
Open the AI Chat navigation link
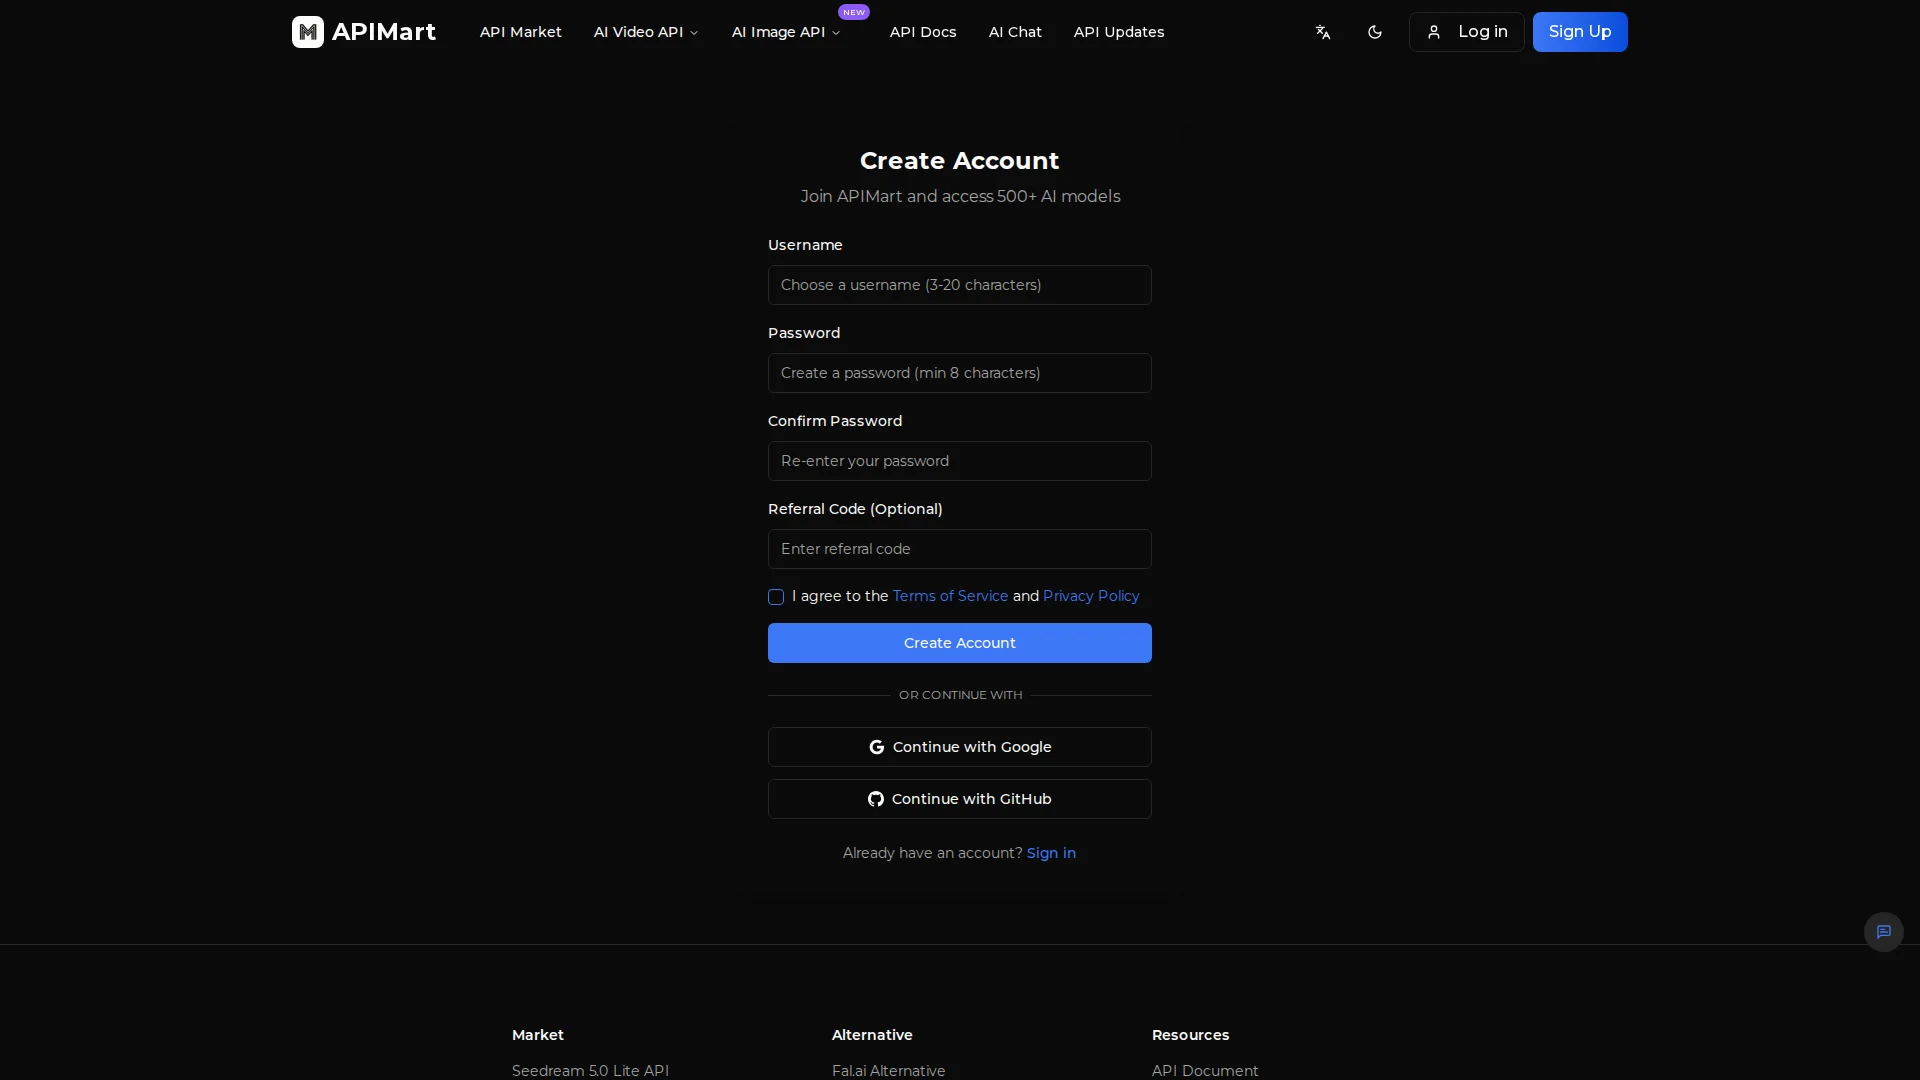pyautogui.click(x=1015, y=32)
